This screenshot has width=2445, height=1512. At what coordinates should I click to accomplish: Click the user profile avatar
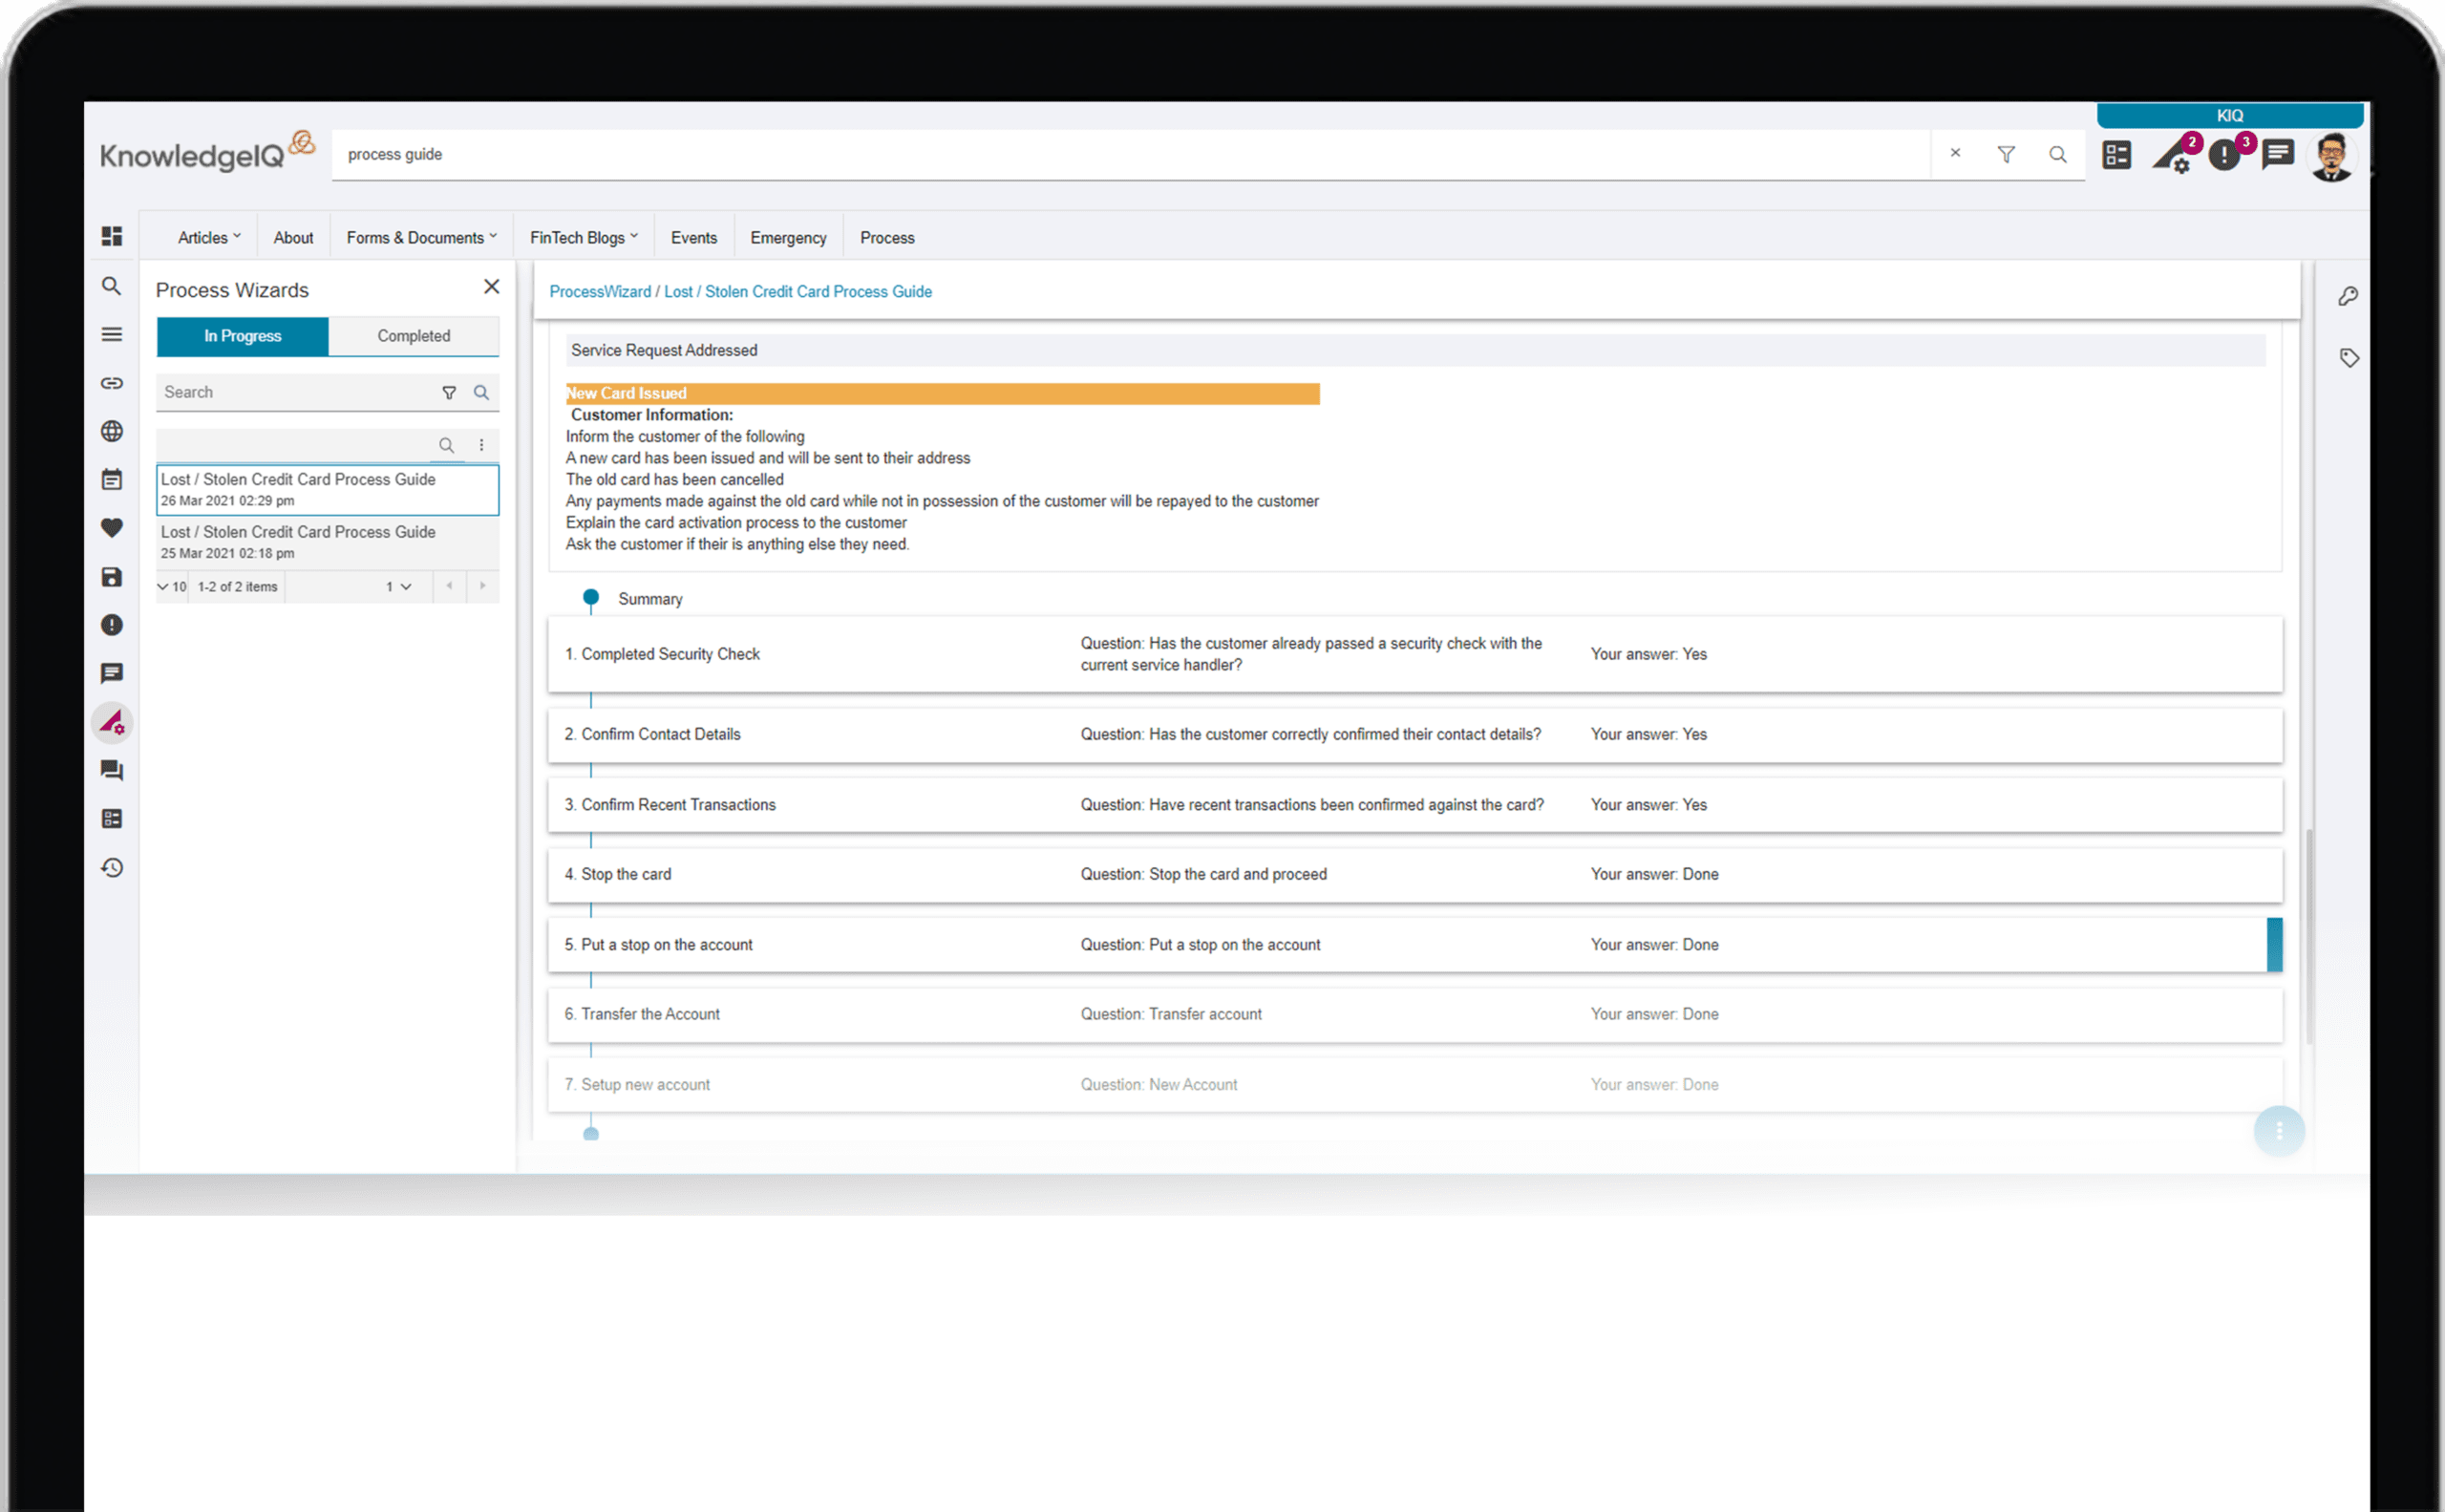point(2332,156)
